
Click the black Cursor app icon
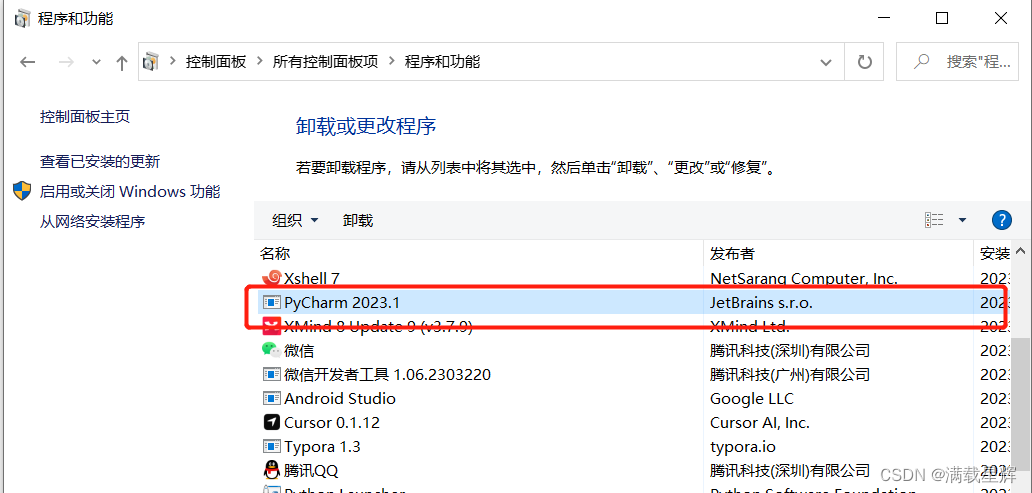tap(271, 422)
